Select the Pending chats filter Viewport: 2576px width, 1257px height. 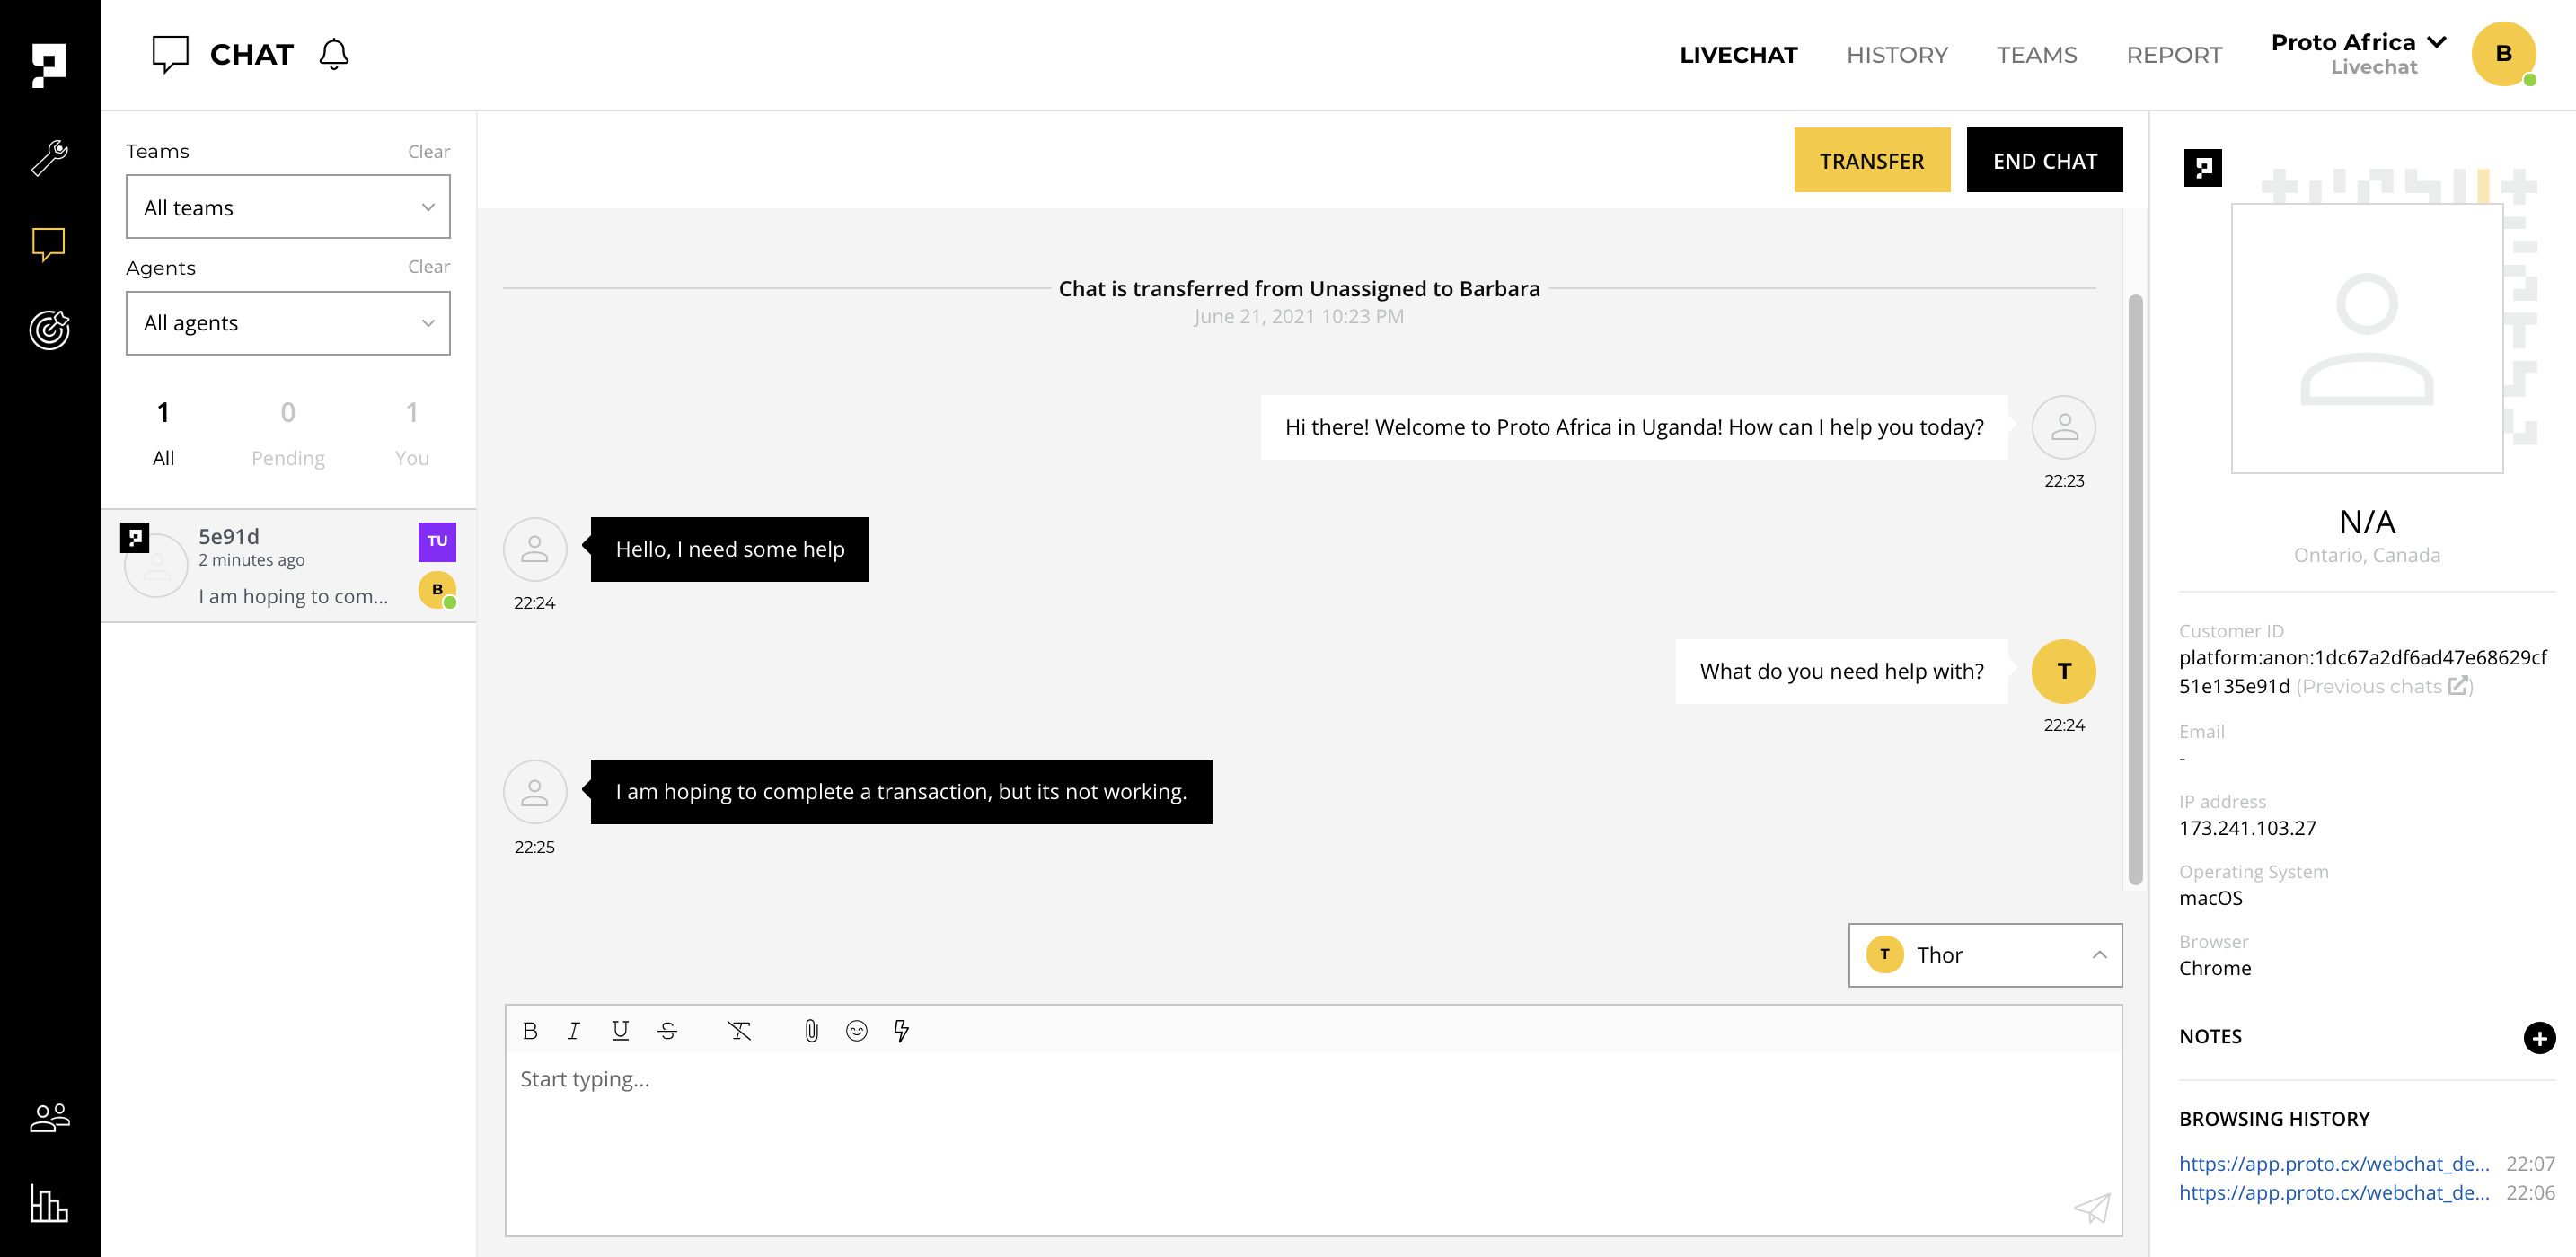pos(288,434)
